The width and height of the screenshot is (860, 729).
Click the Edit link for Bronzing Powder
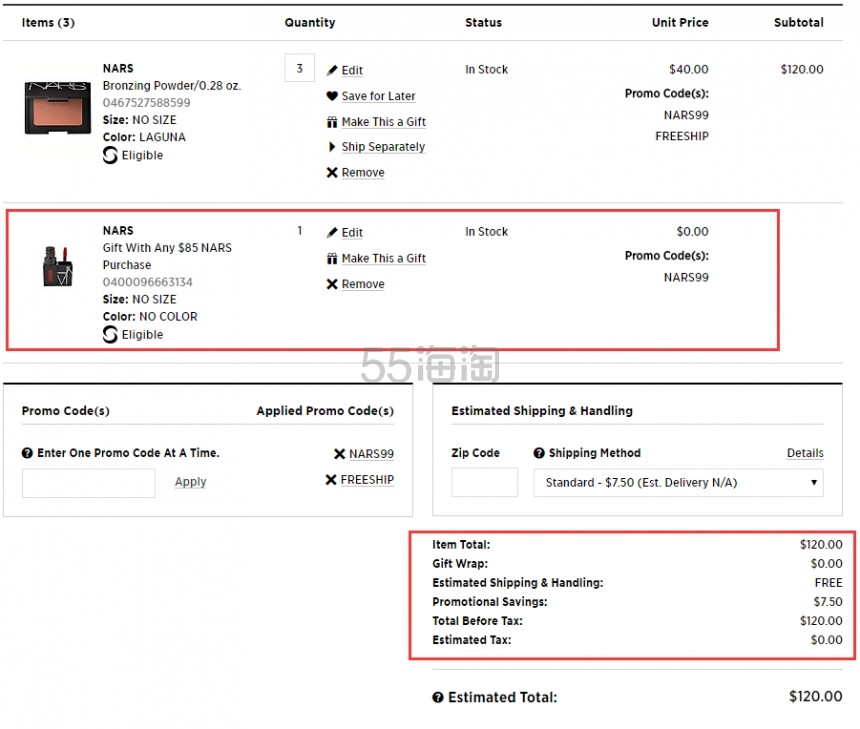352,70
